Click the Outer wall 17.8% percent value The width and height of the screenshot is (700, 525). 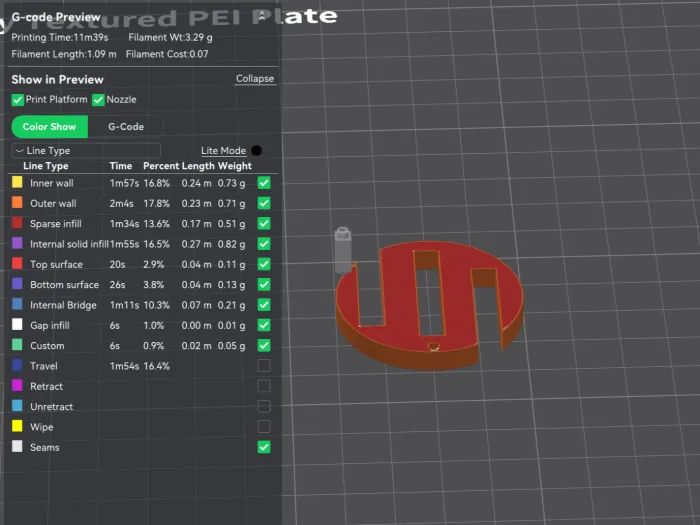point(156,204)
